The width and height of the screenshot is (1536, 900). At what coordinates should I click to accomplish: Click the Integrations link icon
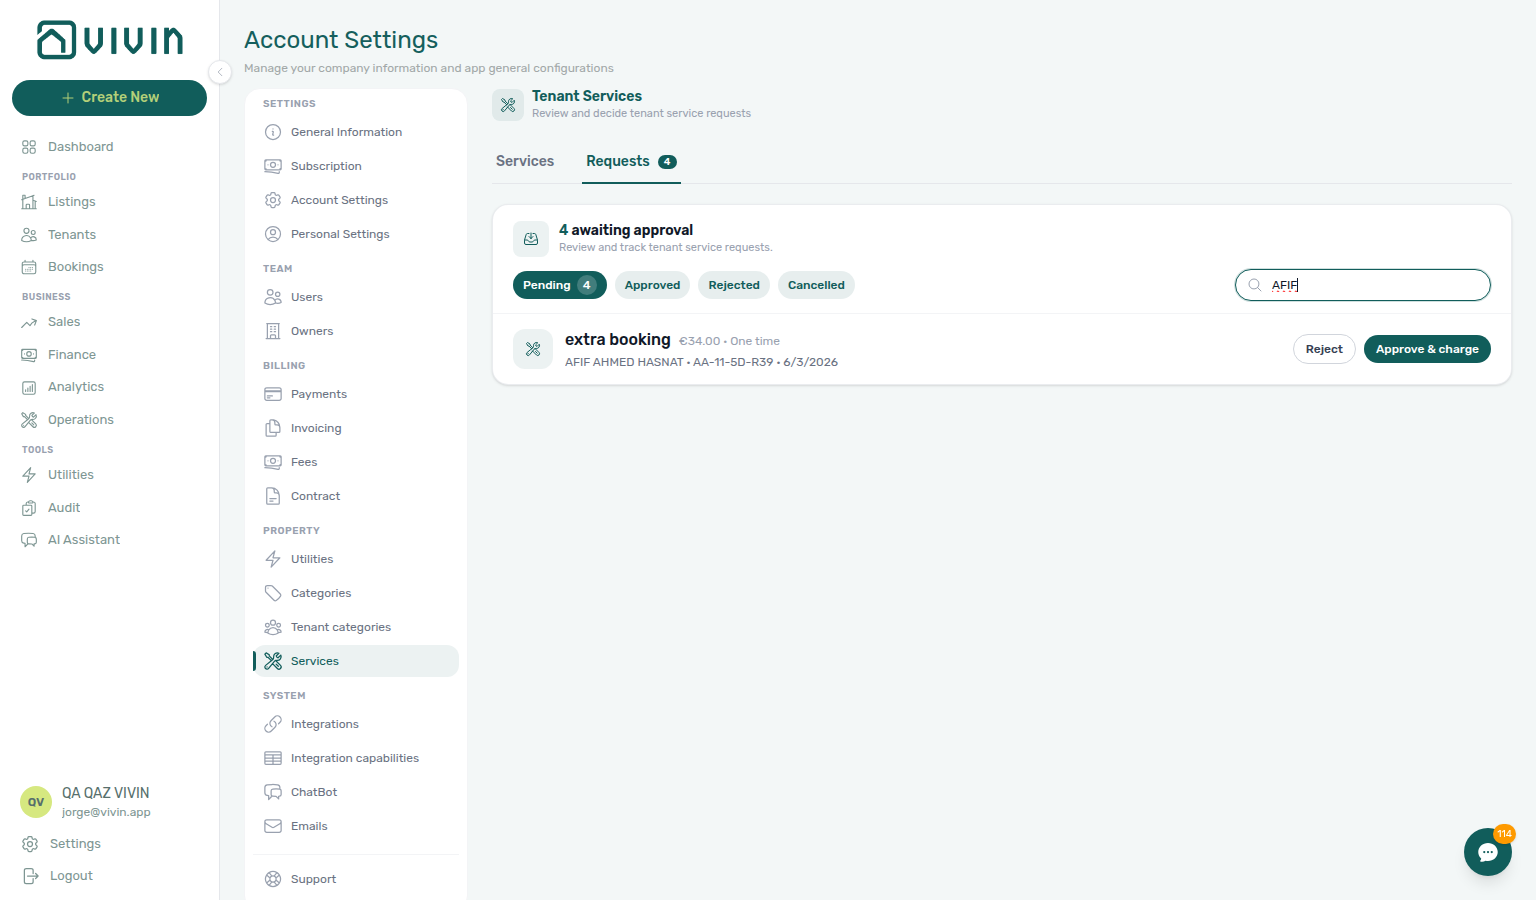tap(273, 724)
